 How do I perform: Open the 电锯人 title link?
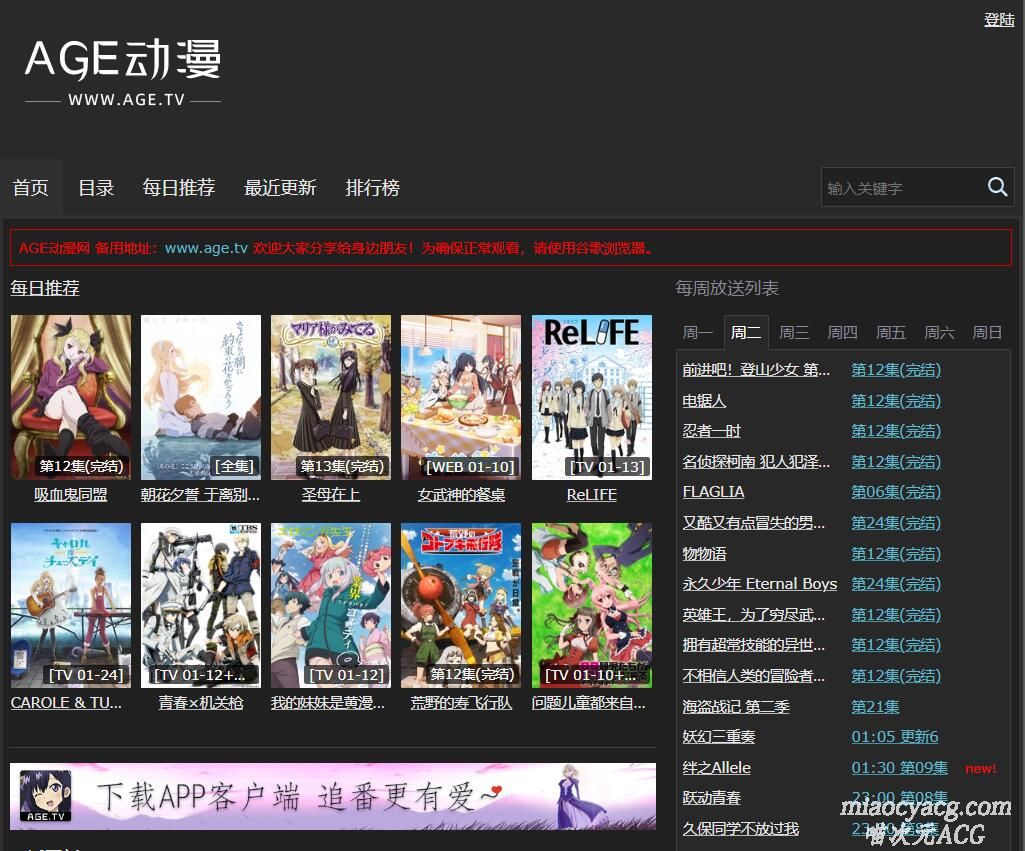[704, 401]
